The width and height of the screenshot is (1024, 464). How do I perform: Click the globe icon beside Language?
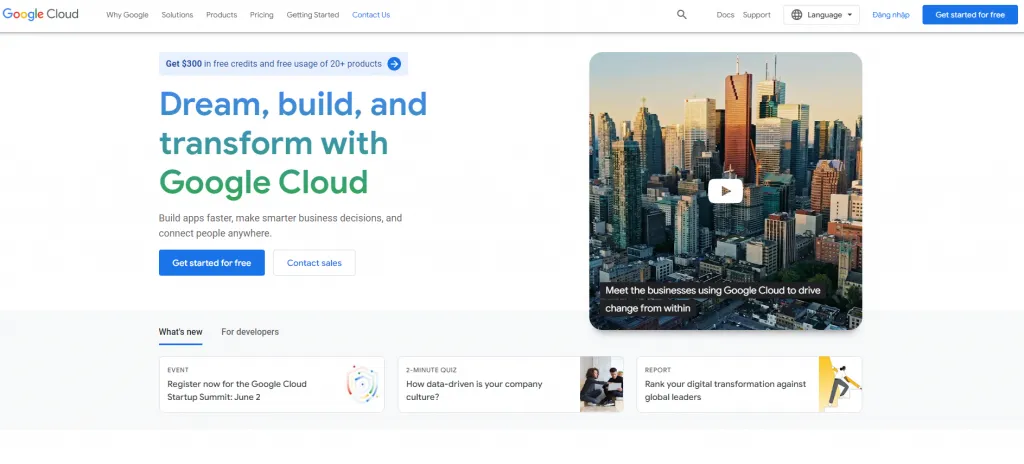(x=796, y=15)
